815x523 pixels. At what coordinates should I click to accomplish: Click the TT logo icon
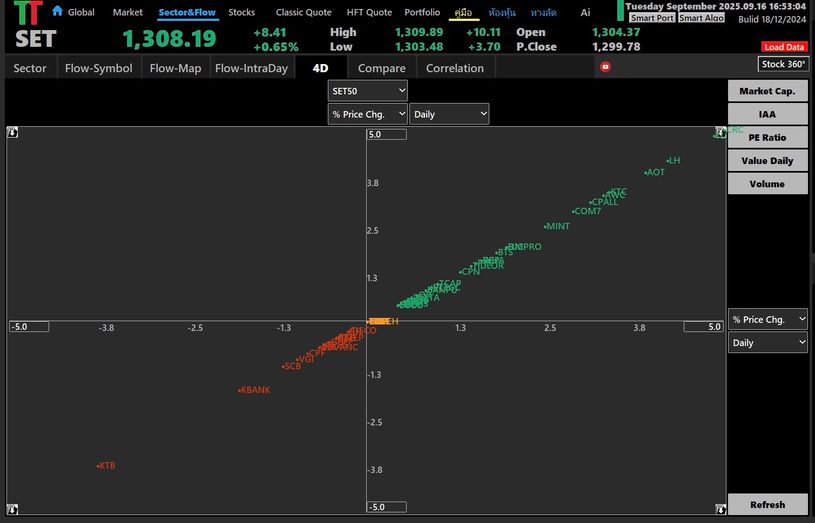coord(28,13)
